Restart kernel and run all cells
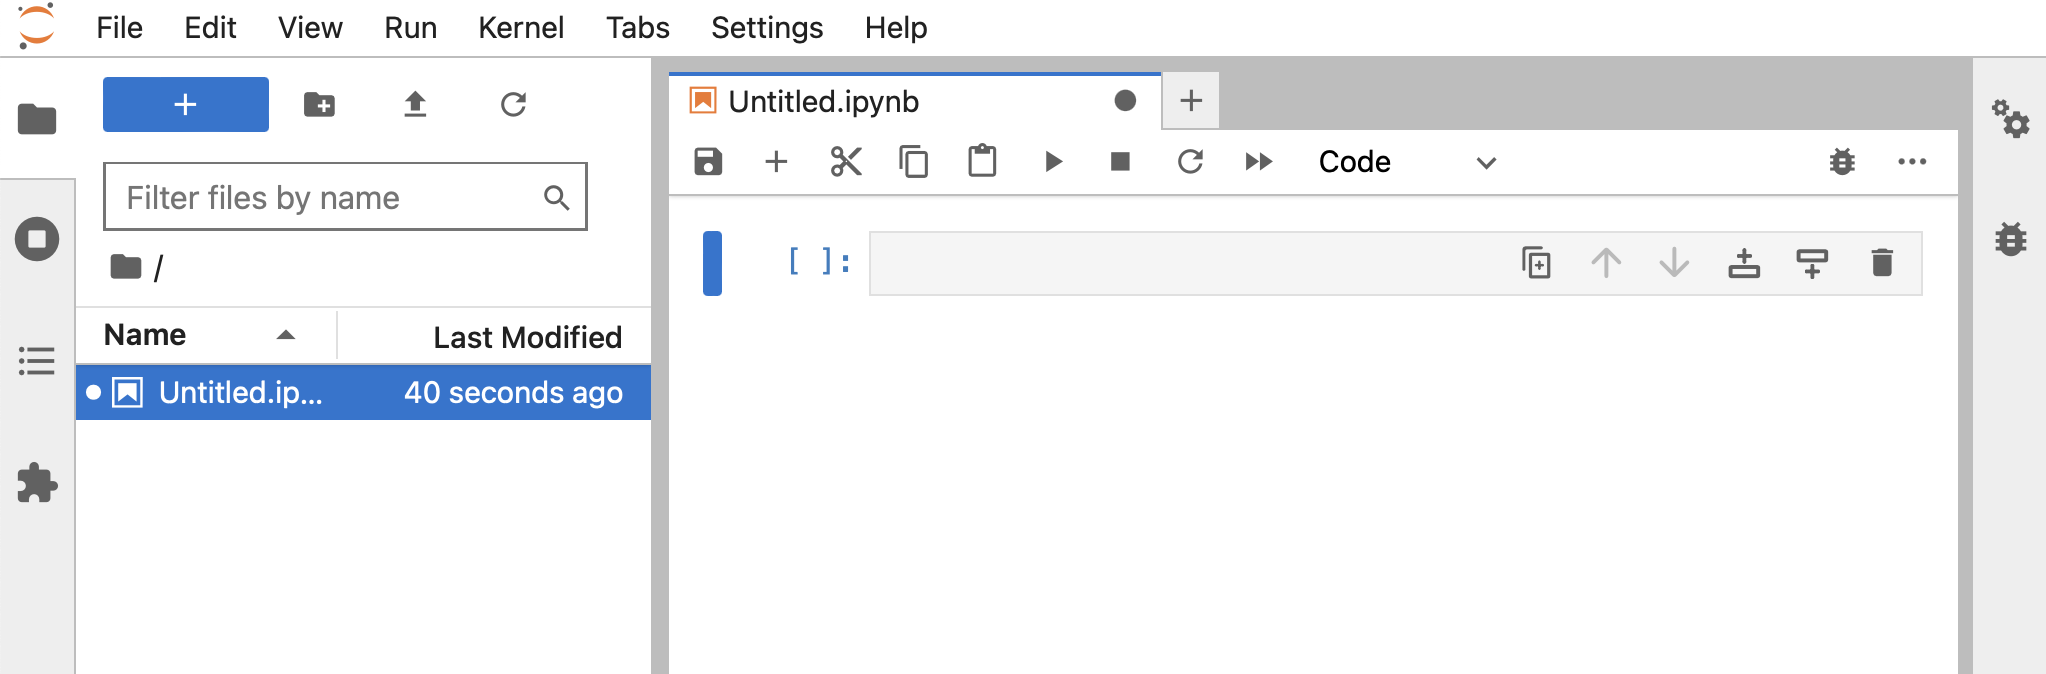2046x674 pixels. 1258,162
